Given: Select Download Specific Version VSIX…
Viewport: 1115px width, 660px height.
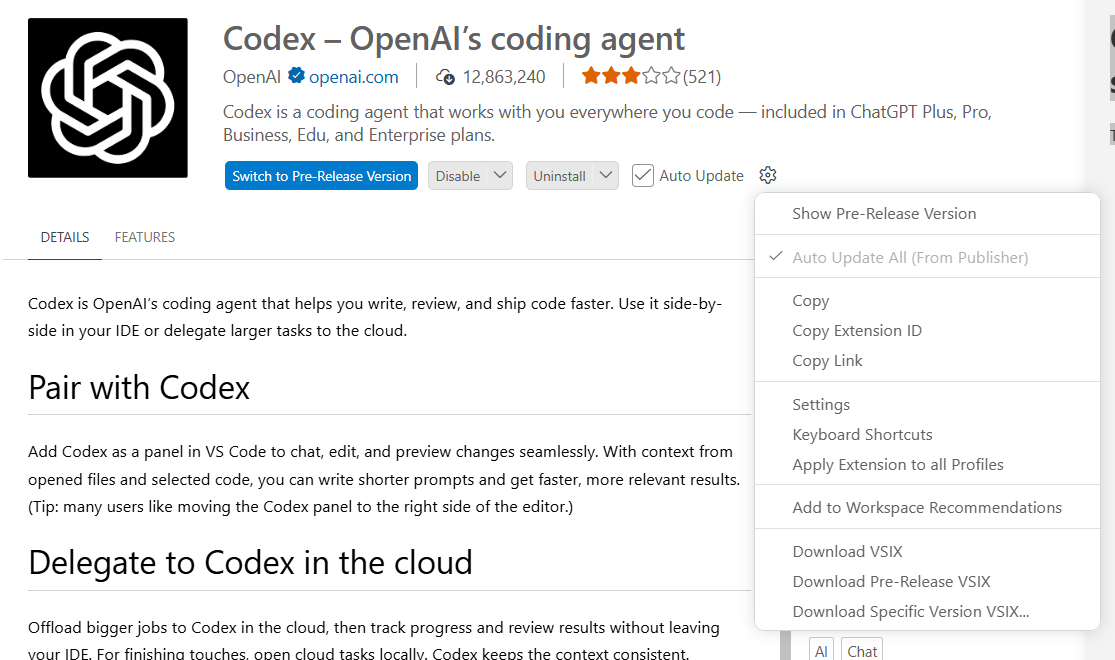Looking at the screenshot, I should 927,611.
